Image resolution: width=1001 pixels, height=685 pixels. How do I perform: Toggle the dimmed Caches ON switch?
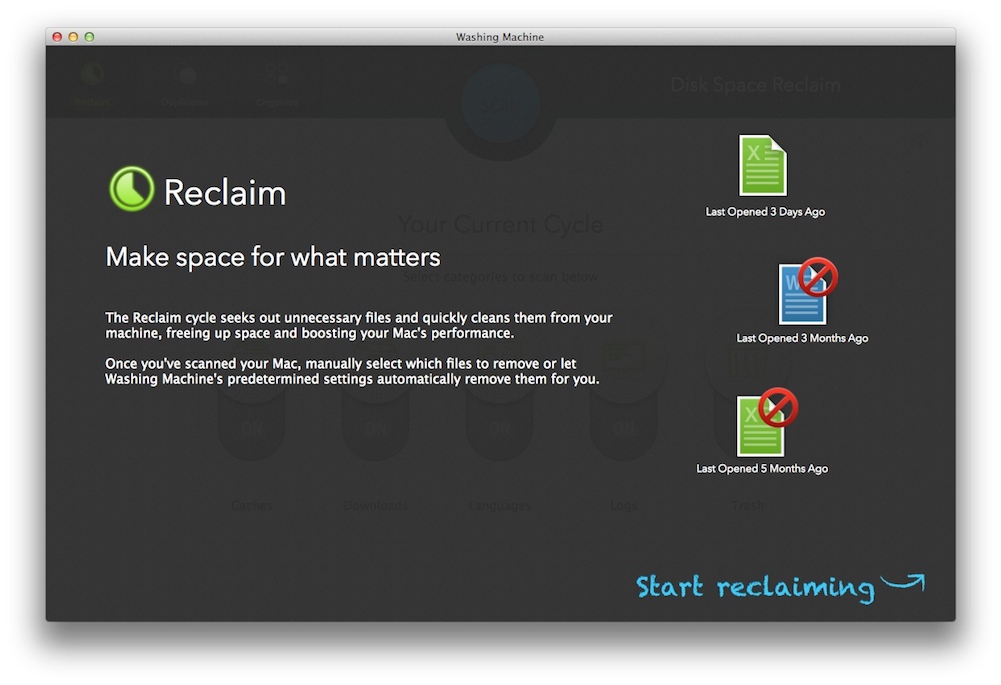(252, 428)
